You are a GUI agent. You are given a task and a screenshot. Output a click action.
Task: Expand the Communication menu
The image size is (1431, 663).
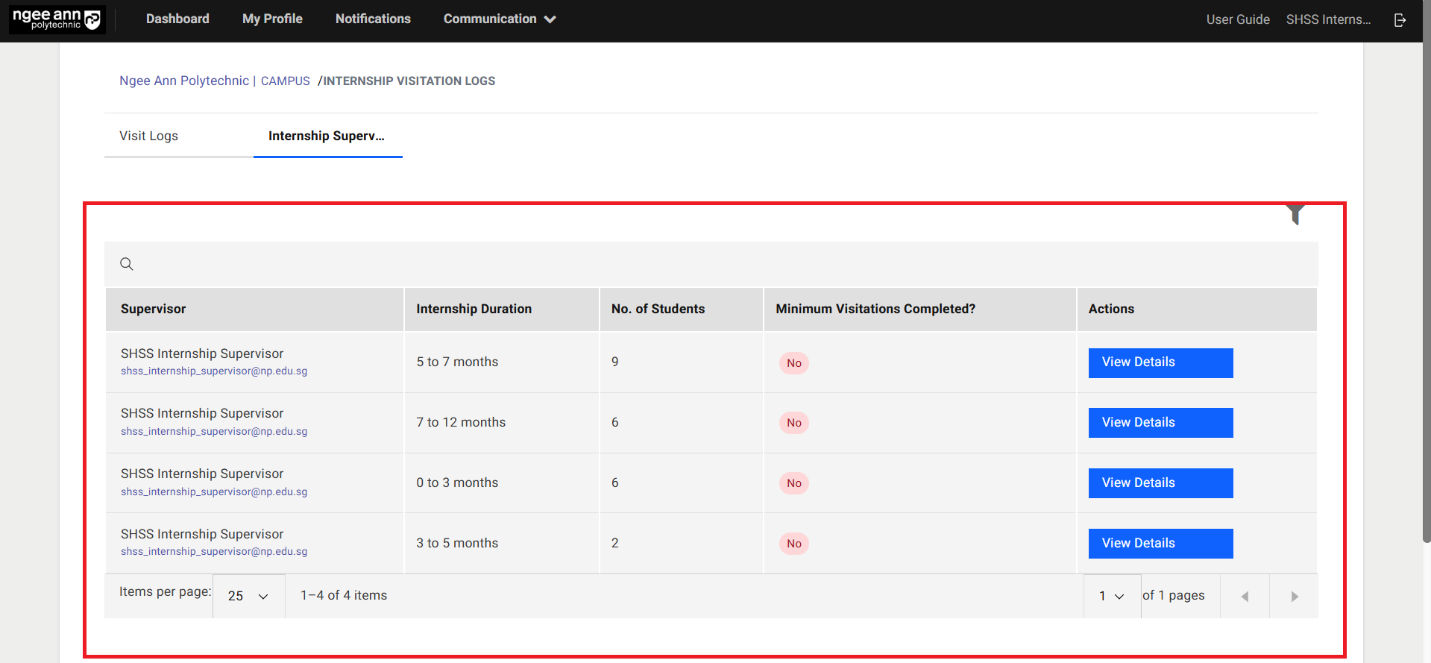[x=499, y=19]
